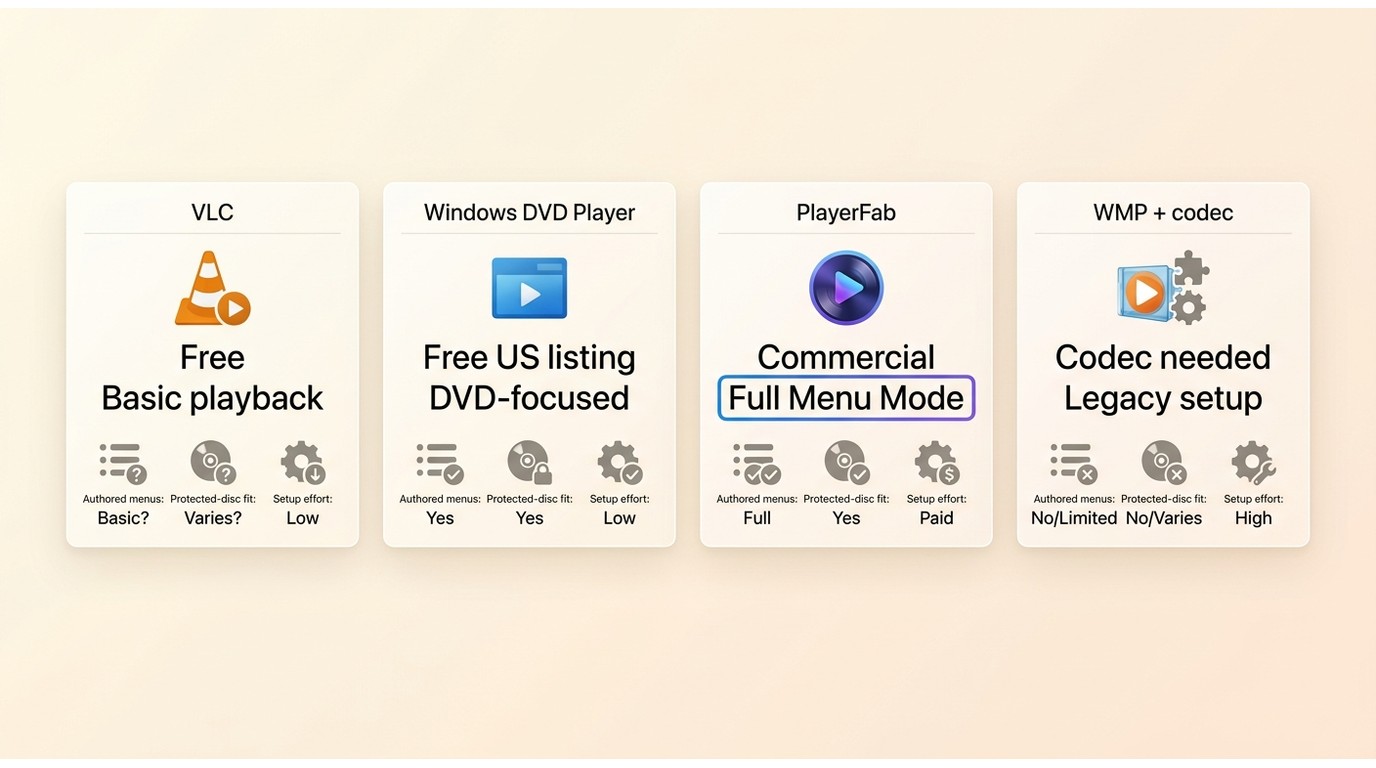
Task: Click the 'Codec needed' text
Action: click(1163, 357)
